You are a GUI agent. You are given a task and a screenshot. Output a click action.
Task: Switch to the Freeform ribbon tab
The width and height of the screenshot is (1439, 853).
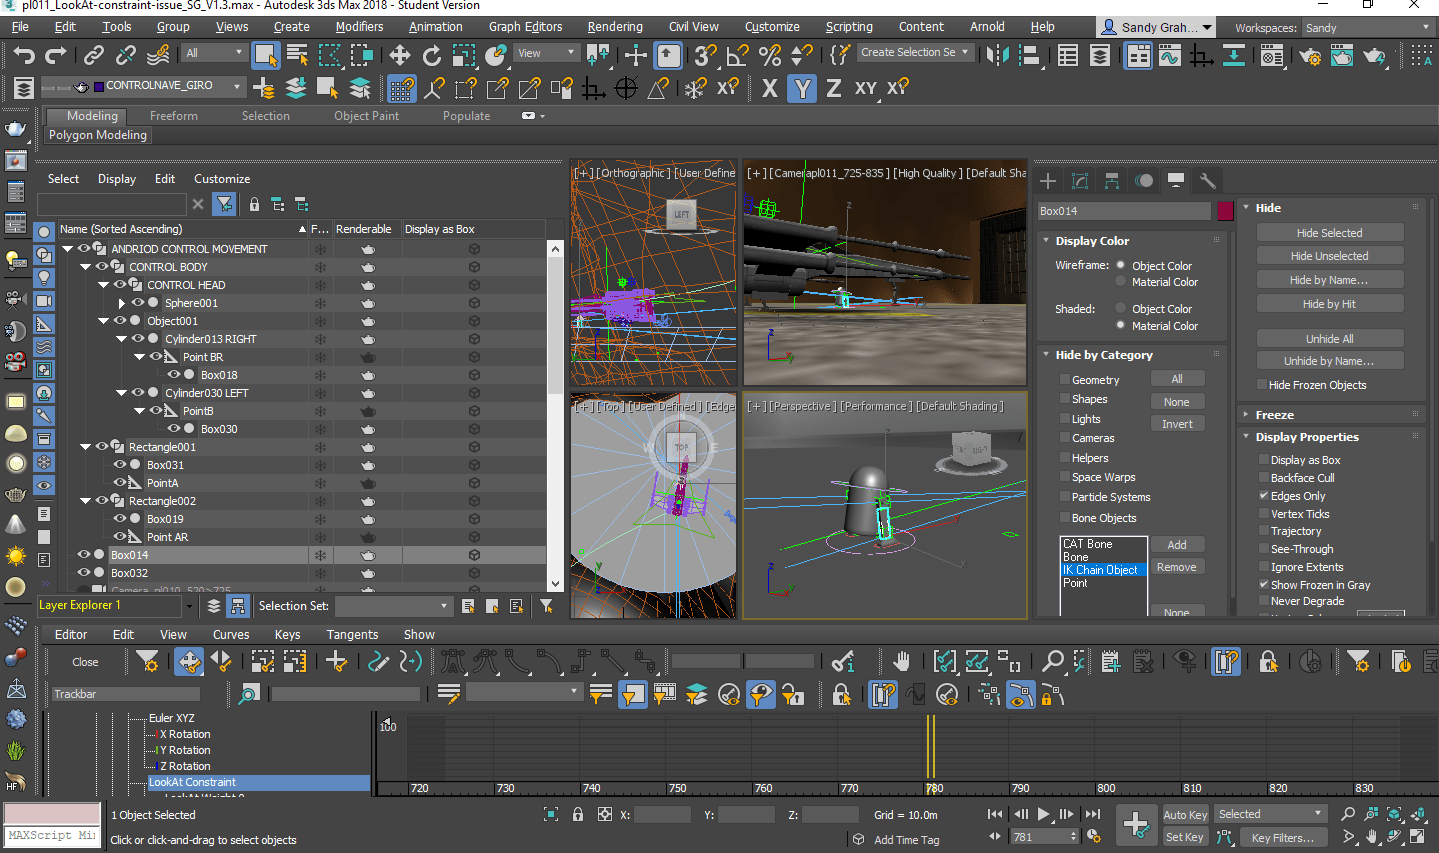(x=174, y=116)
